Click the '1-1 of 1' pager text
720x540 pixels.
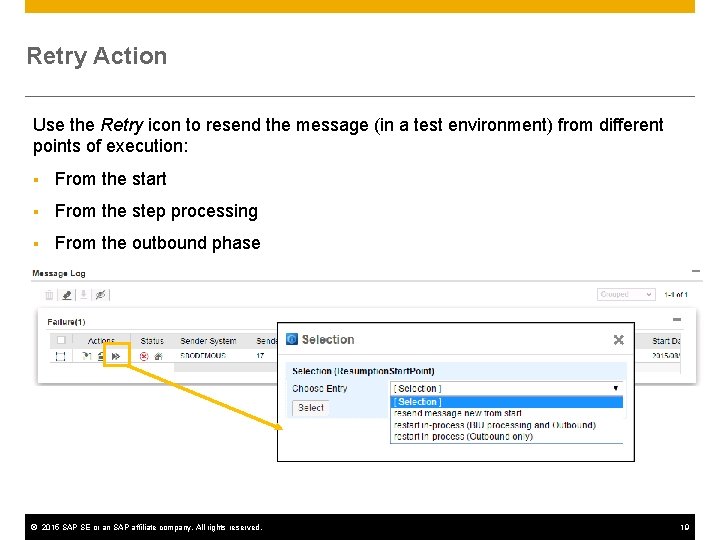pos(676,295)
